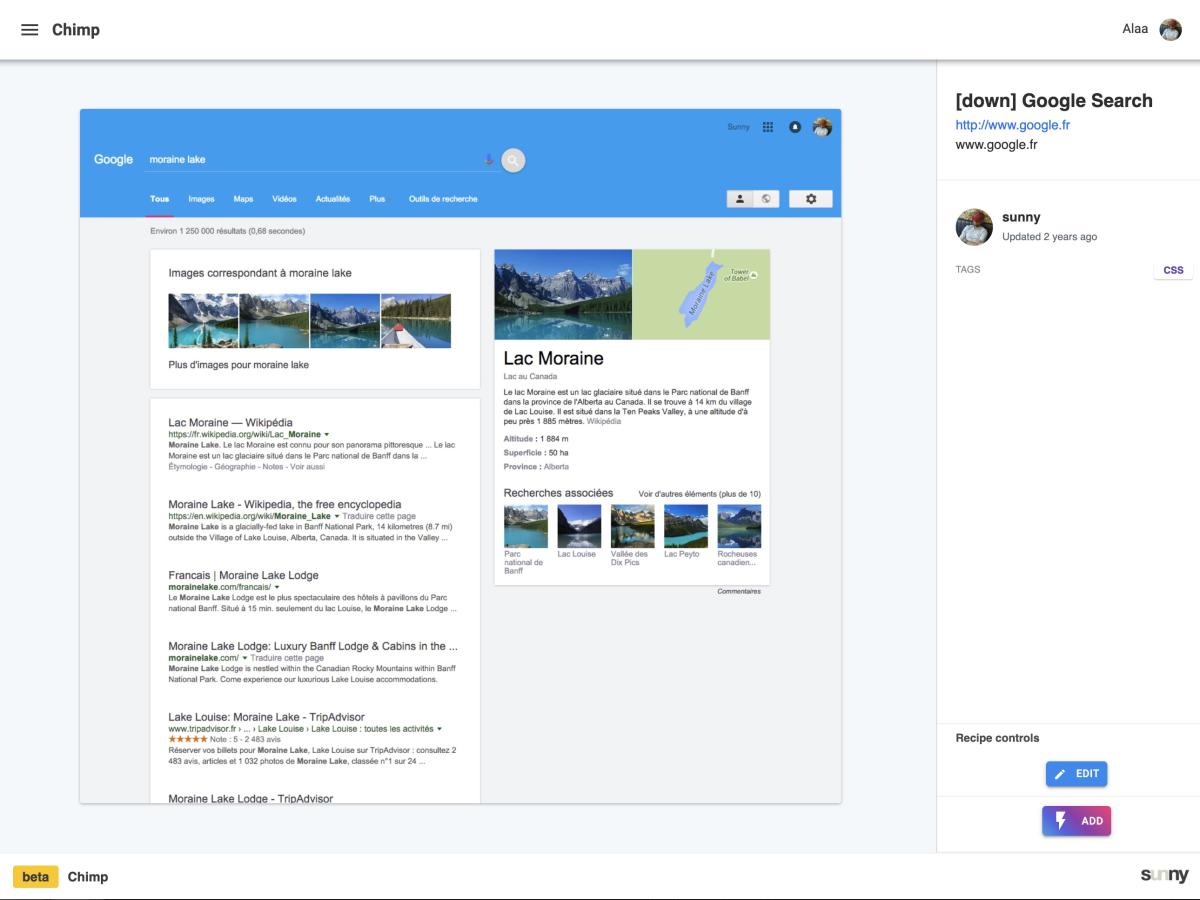The height and width of the screenshot is (900, 1200).
Task: Open the hamburger menu next to Chimp
Action: (30, 30)
